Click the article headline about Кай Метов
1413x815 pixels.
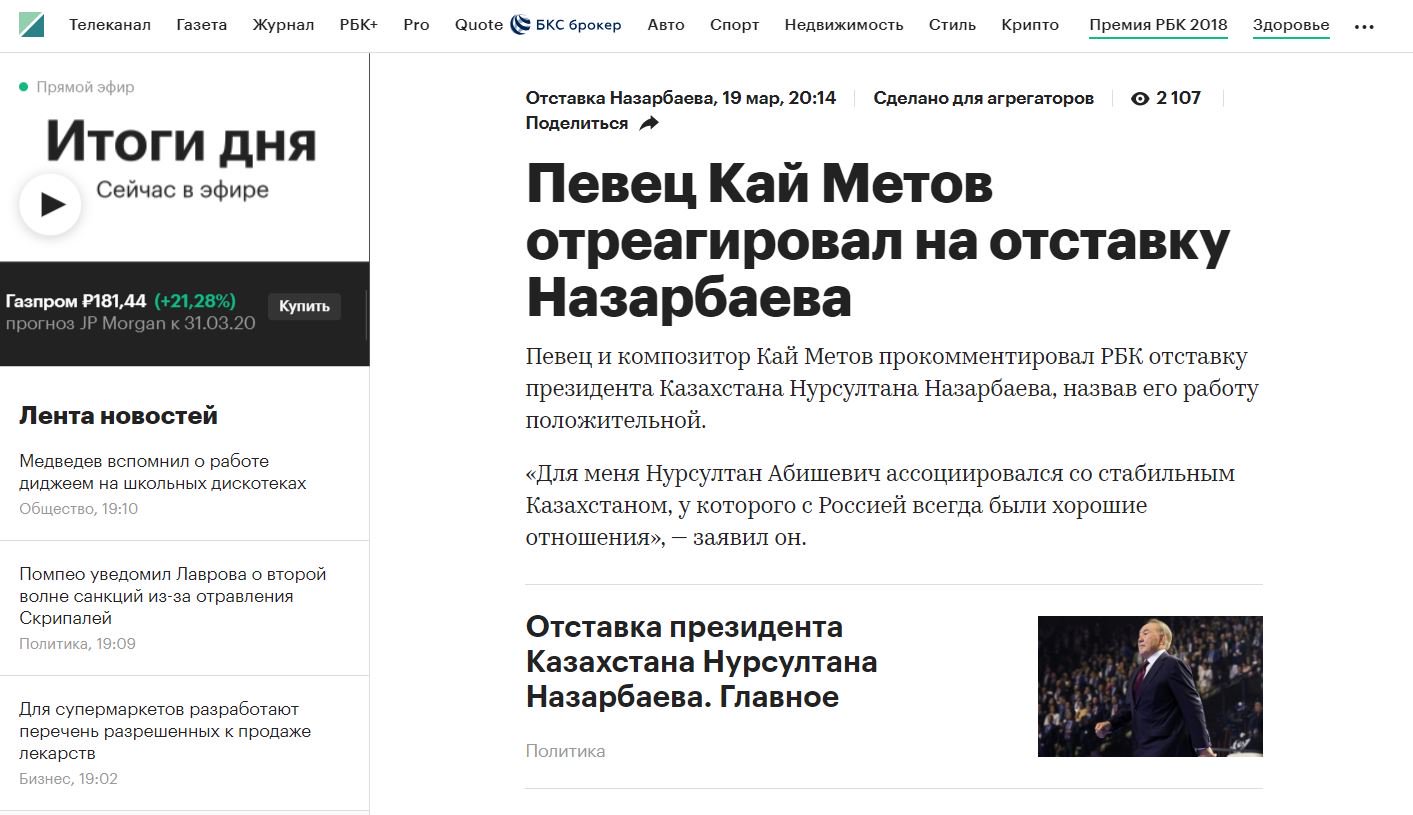(x=878, y=240)
